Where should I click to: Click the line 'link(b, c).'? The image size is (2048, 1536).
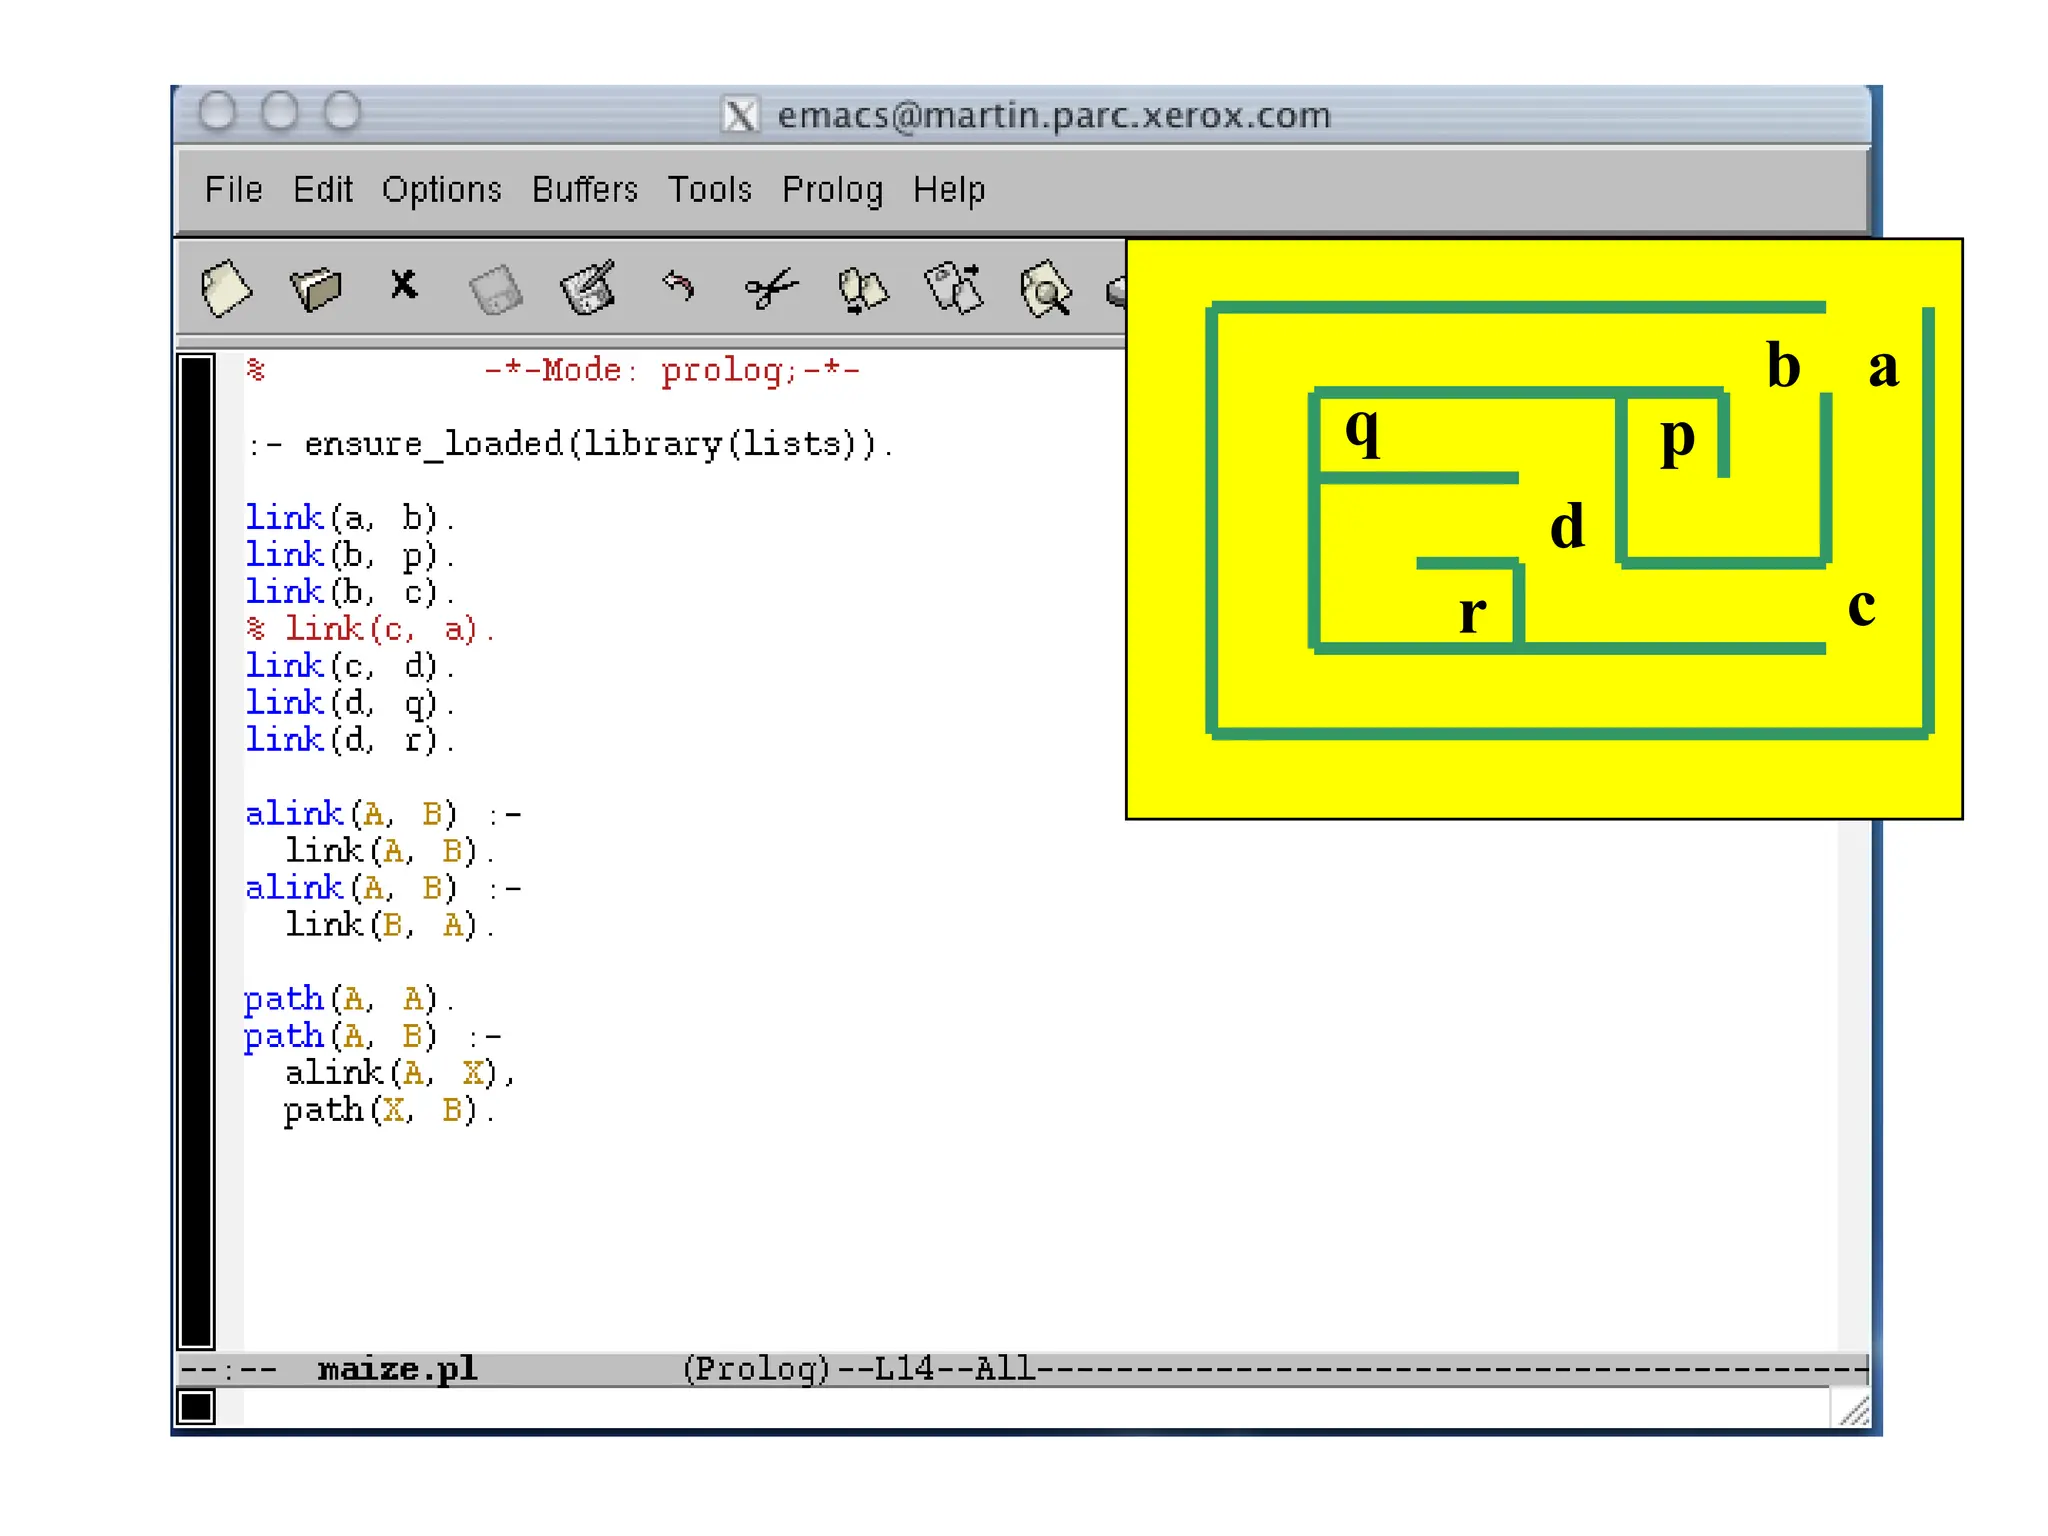[350, 592]
